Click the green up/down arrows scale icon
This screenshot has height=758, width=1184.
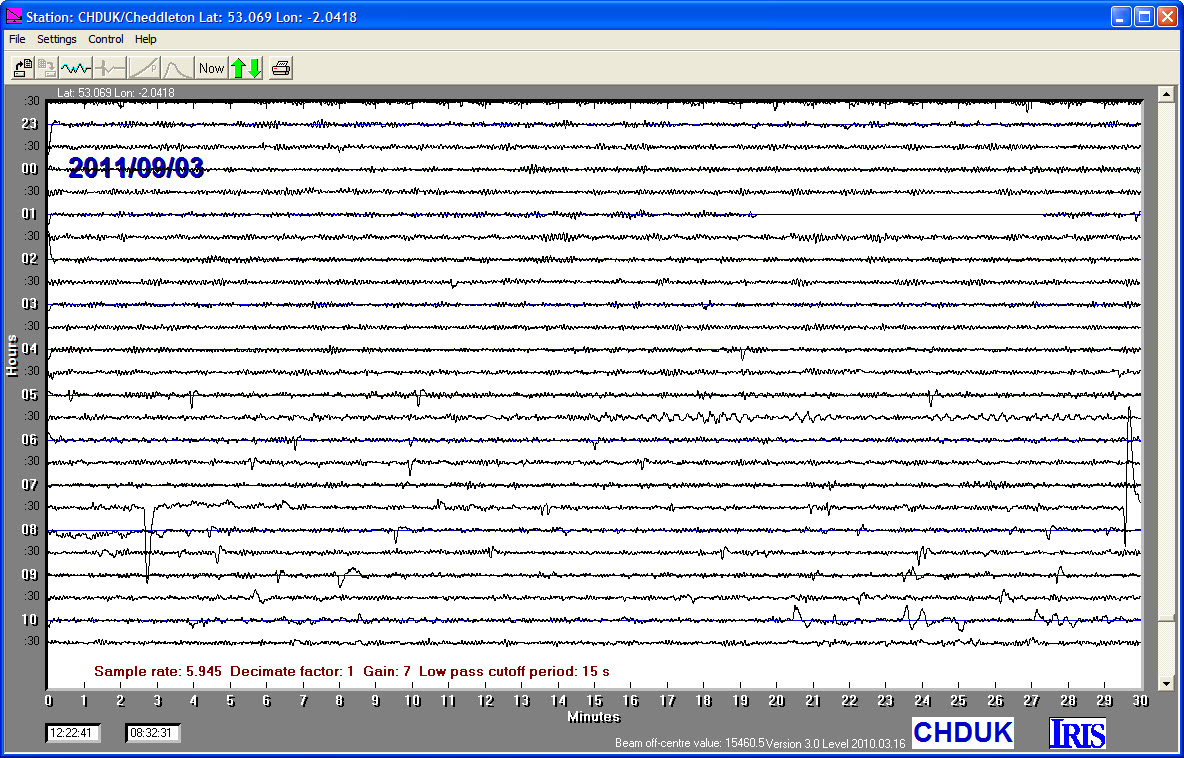pos(246,68)
